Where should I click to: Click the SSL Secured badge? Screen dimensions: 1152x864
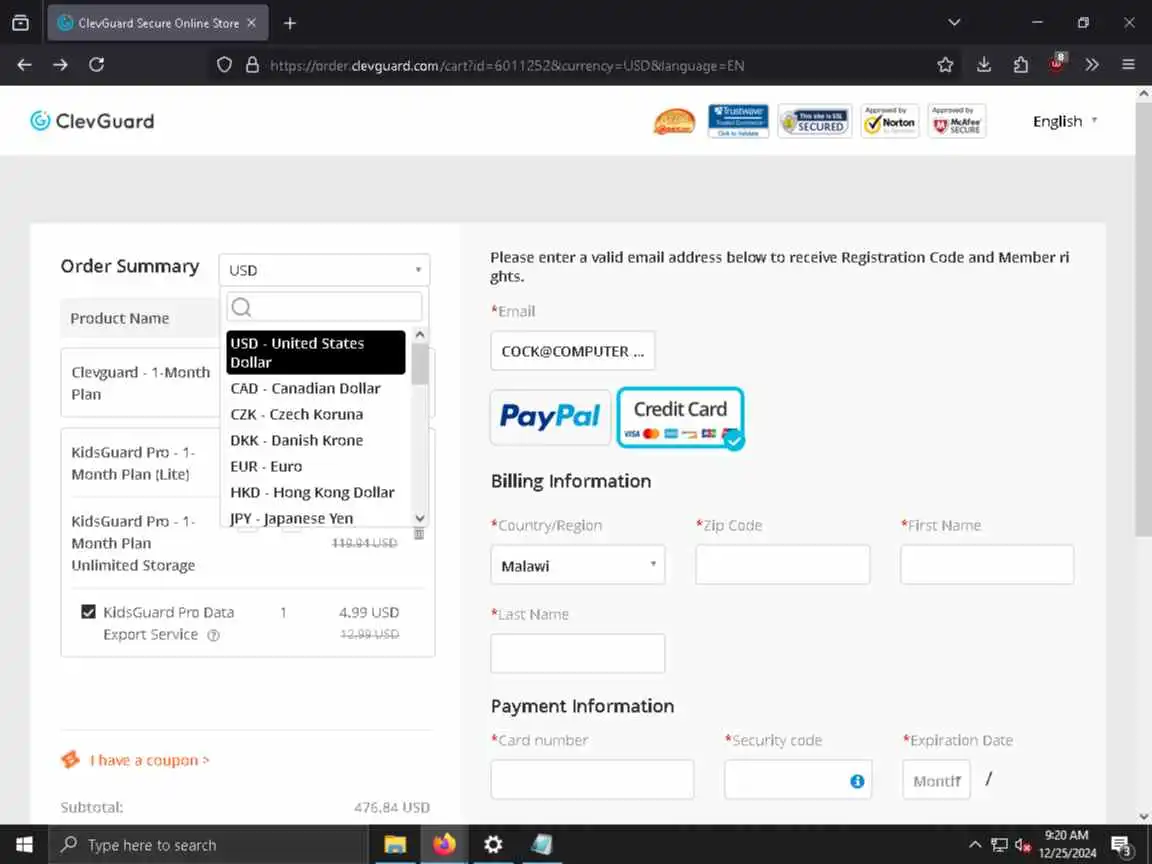click(x=815, y=121)
